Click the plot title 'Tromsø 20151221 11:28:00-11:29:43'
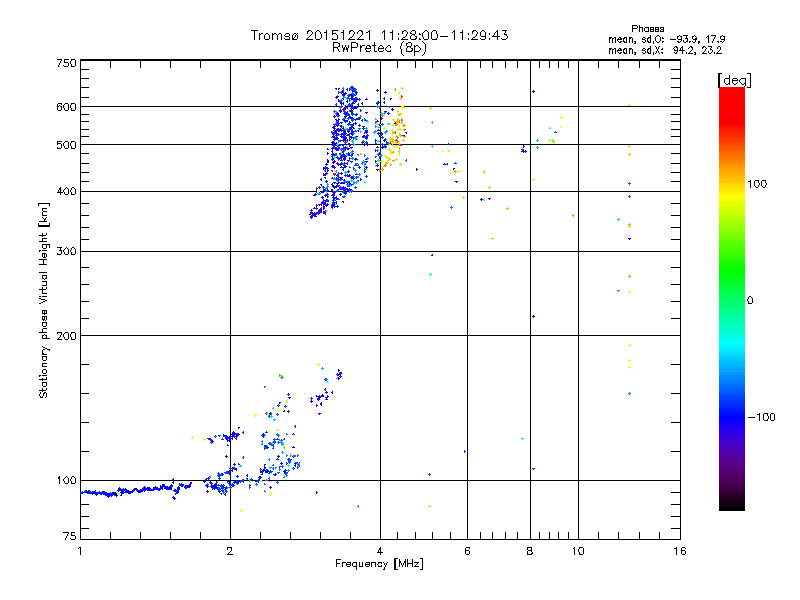The width and height of the screenshot is (800, 600). [379, 35]
